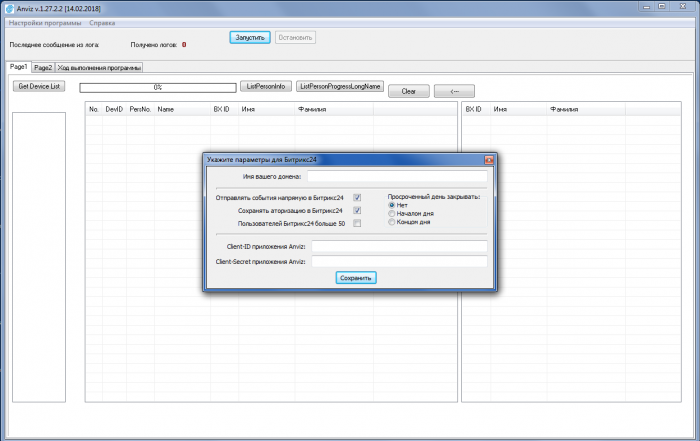This screenshot has height=441, width=700.
Task: Click the Clear button
Action: (409, 91)
